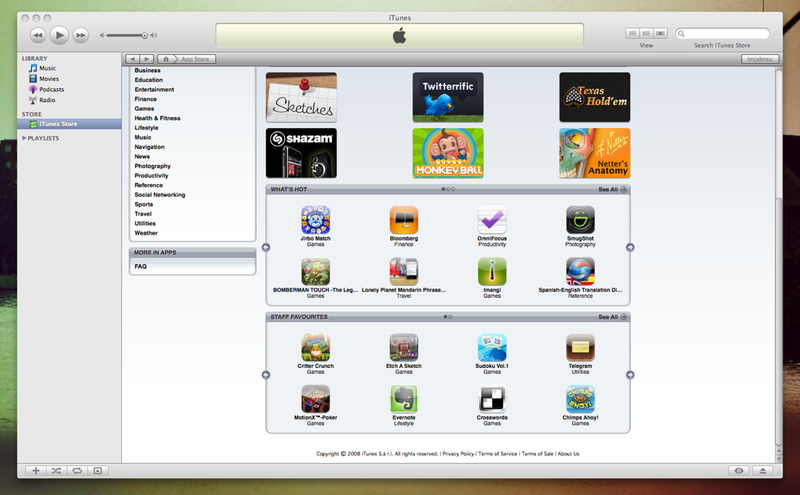This screenshot has height=495, width=800.
Task: Click the store Home icon
Action: point(166,59)
